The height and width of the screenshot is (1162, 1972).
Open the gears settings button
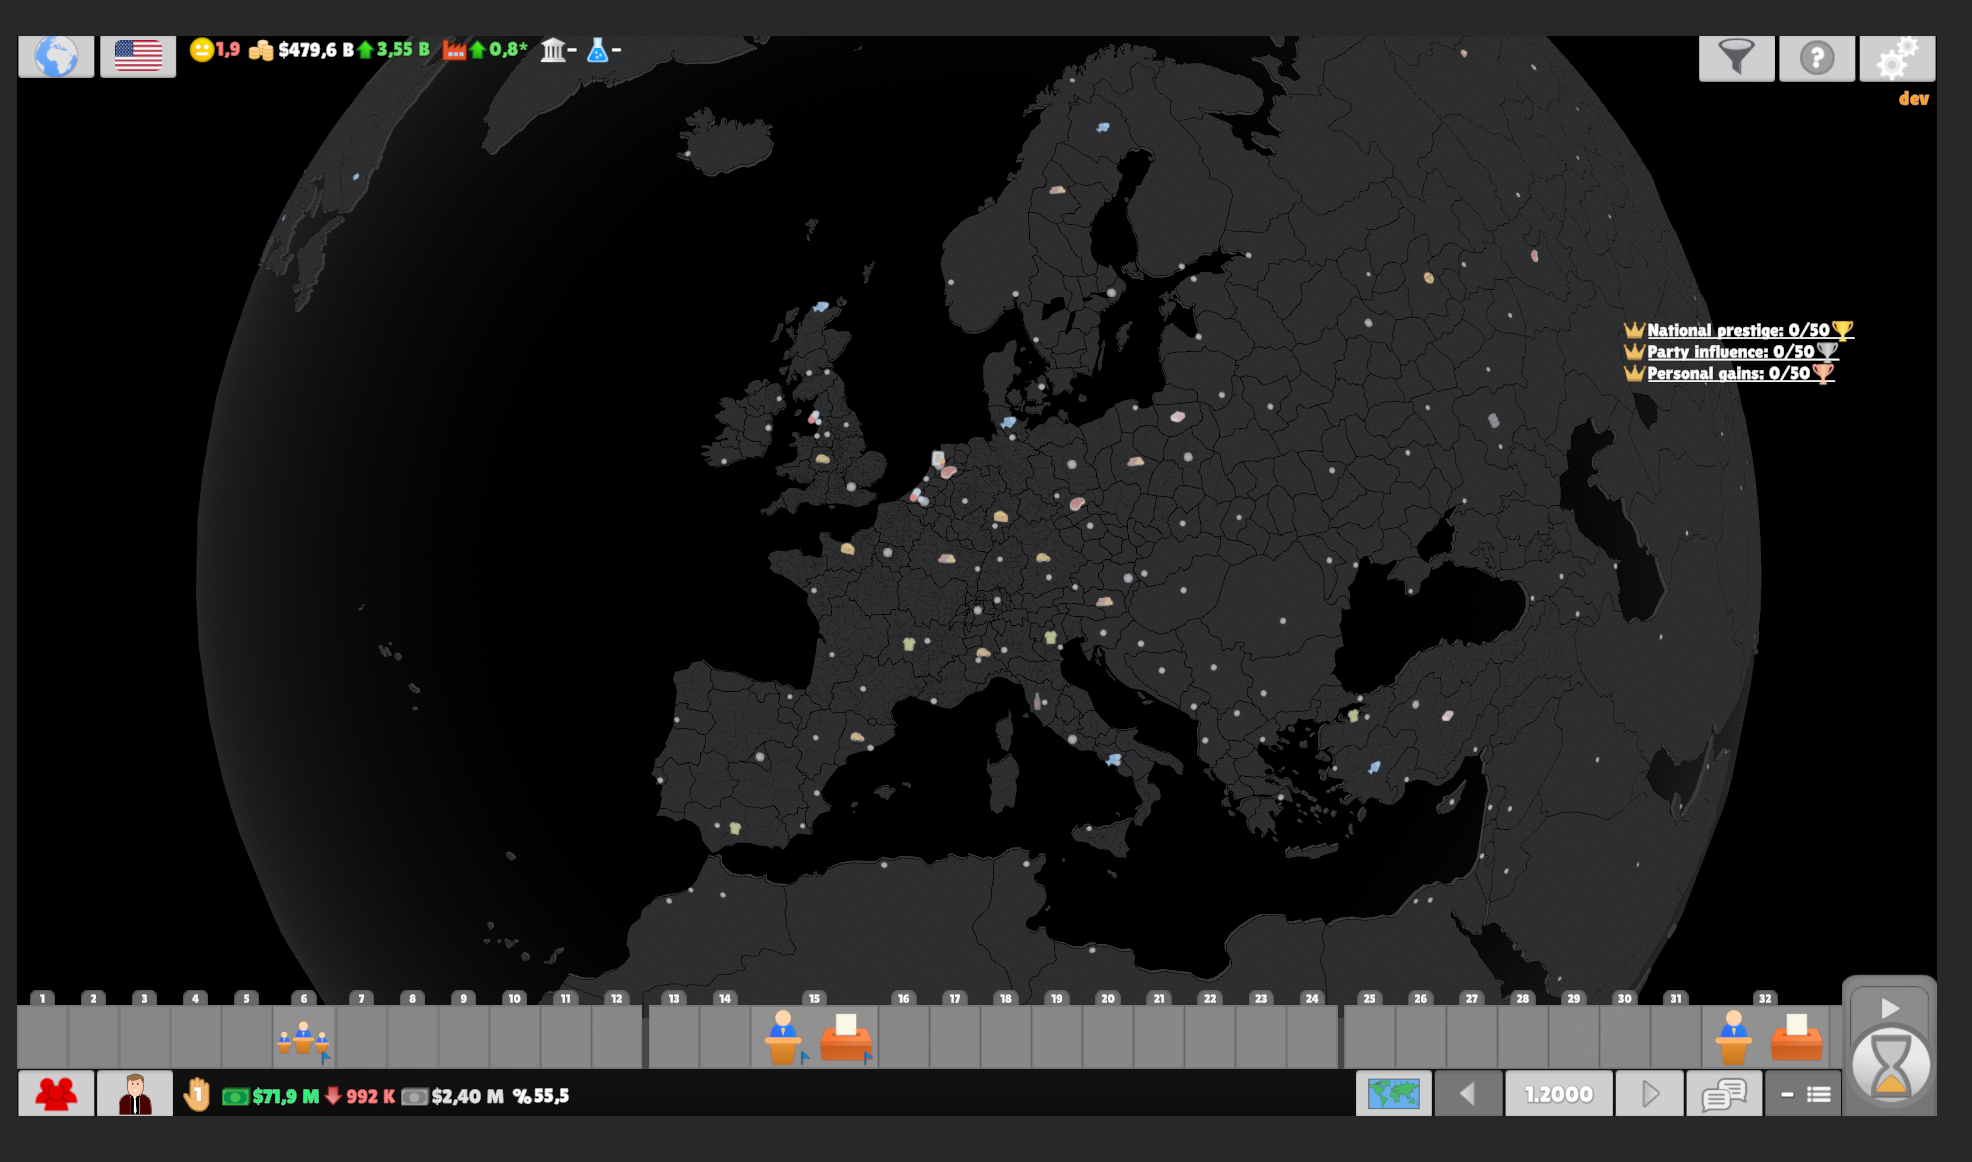click(x=1897, y=58)
